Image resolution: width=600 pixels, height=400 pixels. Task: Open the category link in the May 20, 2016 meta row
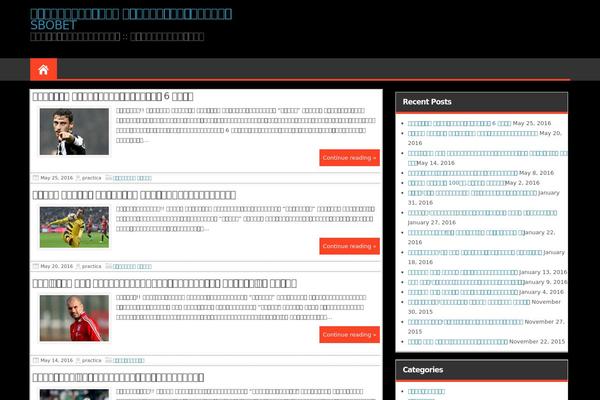(132, 266)
